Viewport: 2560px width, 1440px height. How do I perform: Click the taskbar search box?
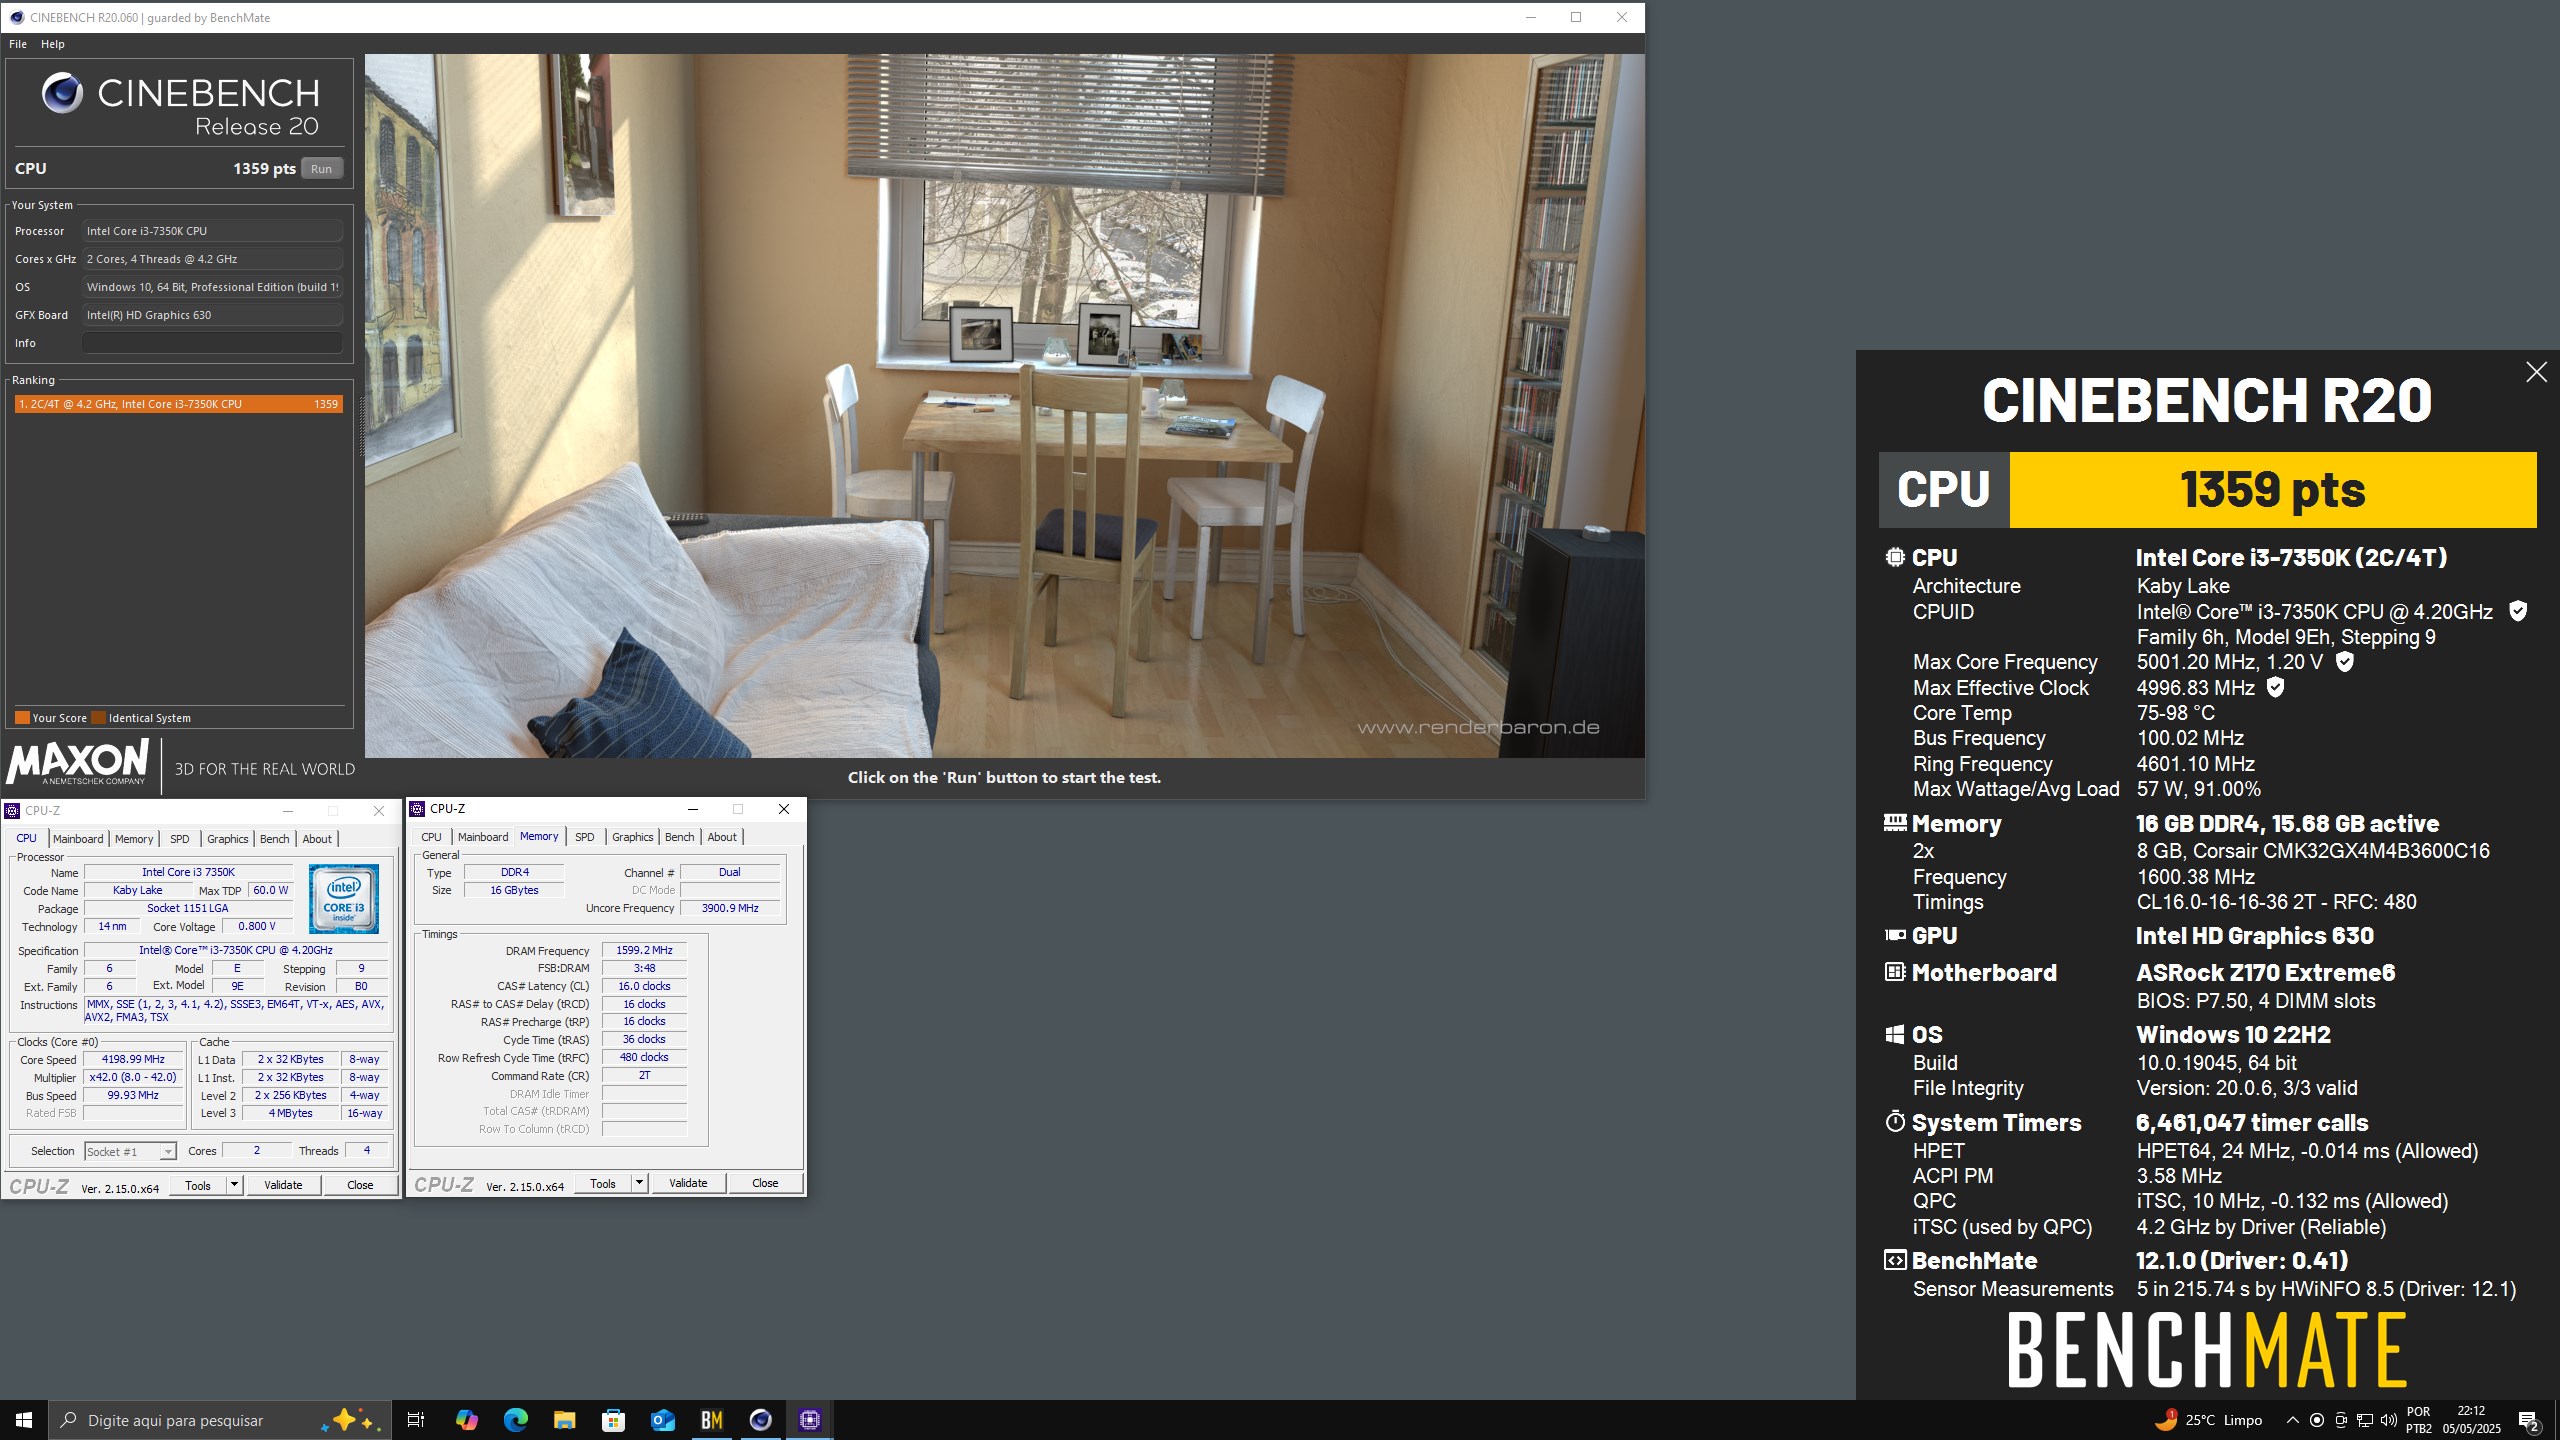(220, 1420)
